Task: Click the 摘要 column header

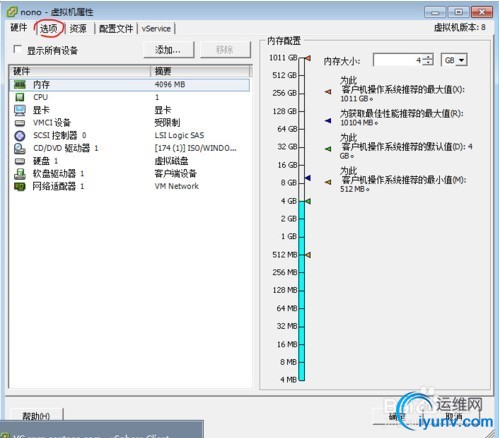Action: click(x=200, y=71)
